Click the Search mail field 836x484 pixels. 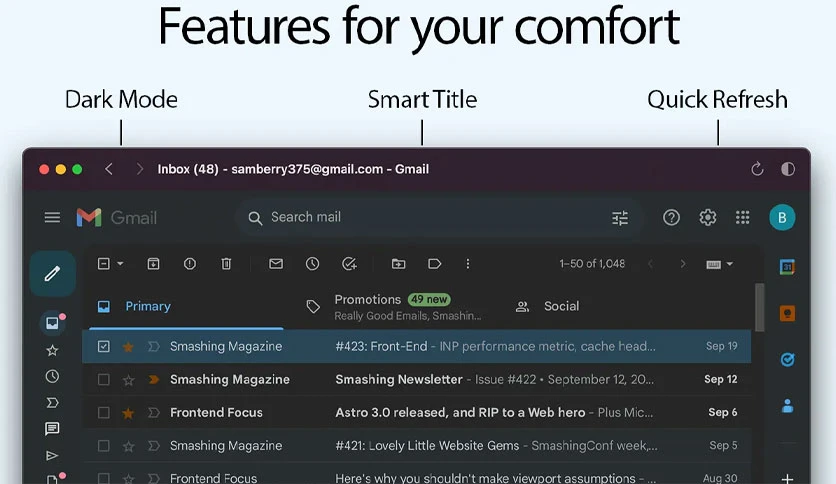439,217
